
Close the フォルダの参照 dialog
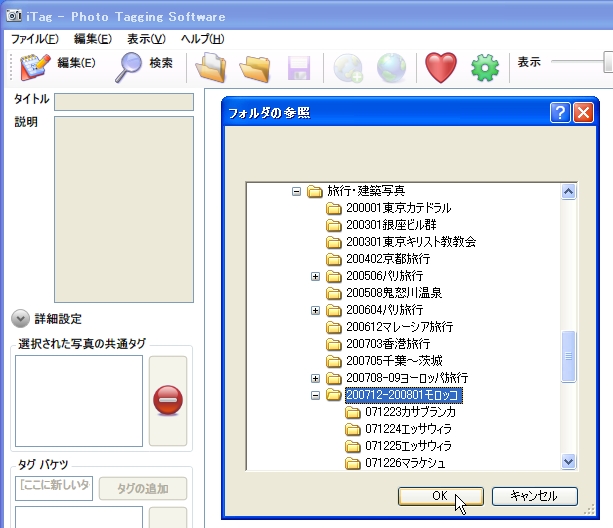(x=583, y=113)
